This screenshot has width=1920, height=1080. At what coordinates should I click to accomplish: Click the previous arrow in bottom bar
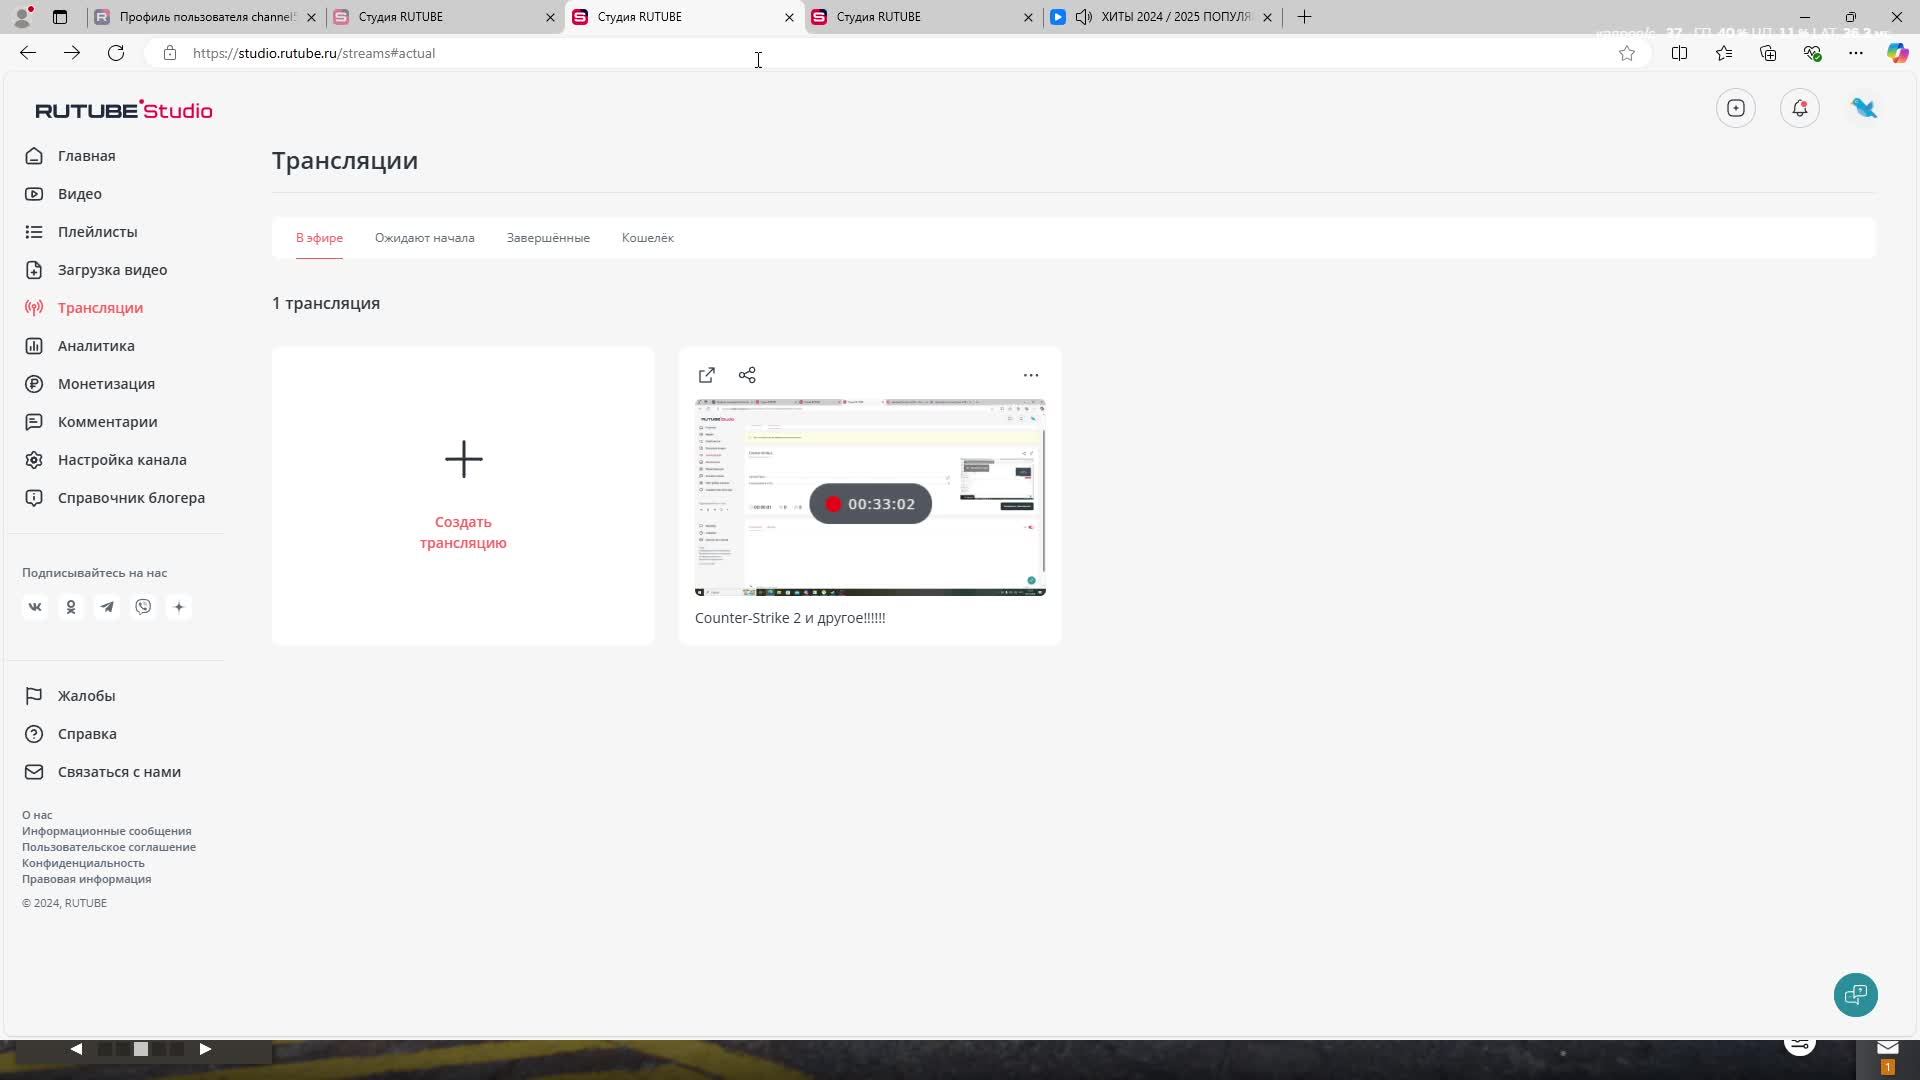[76, 1049]
